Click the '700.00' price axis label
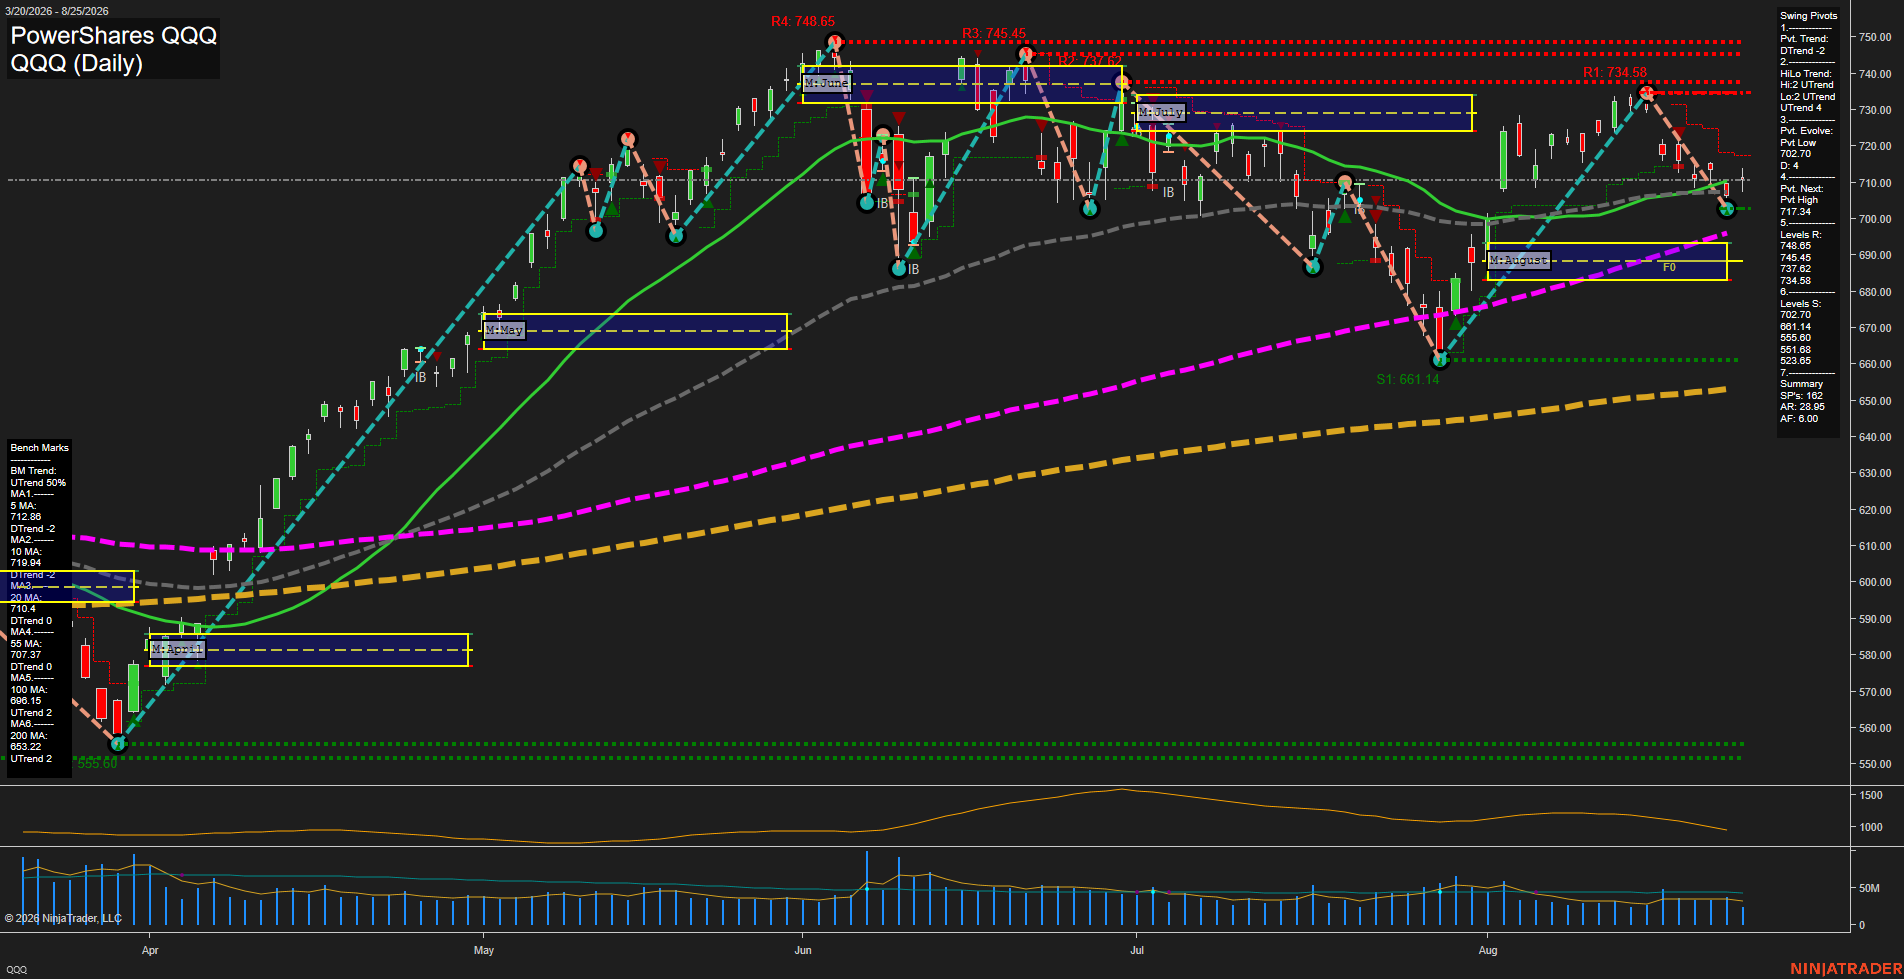 pyautogui.click(x=1875, y=219)
